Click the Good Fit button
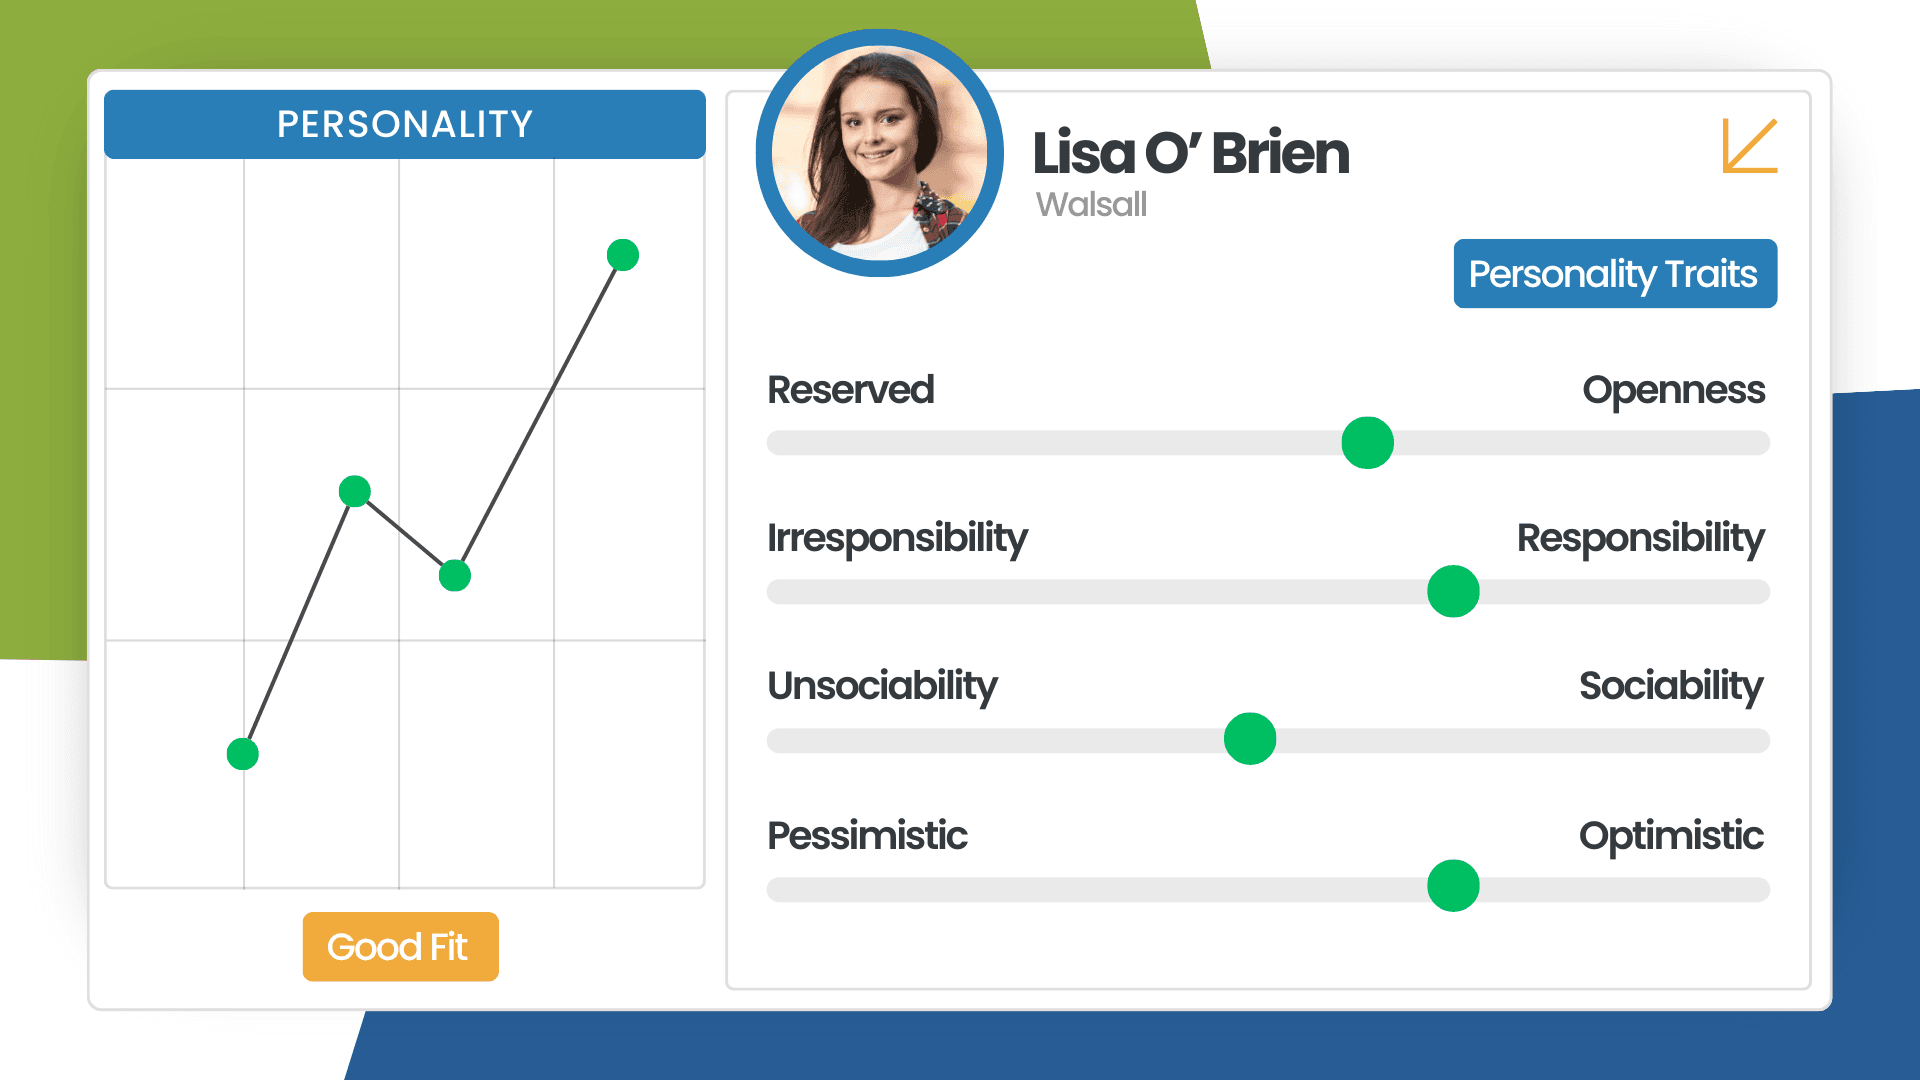 pos(400,946)
